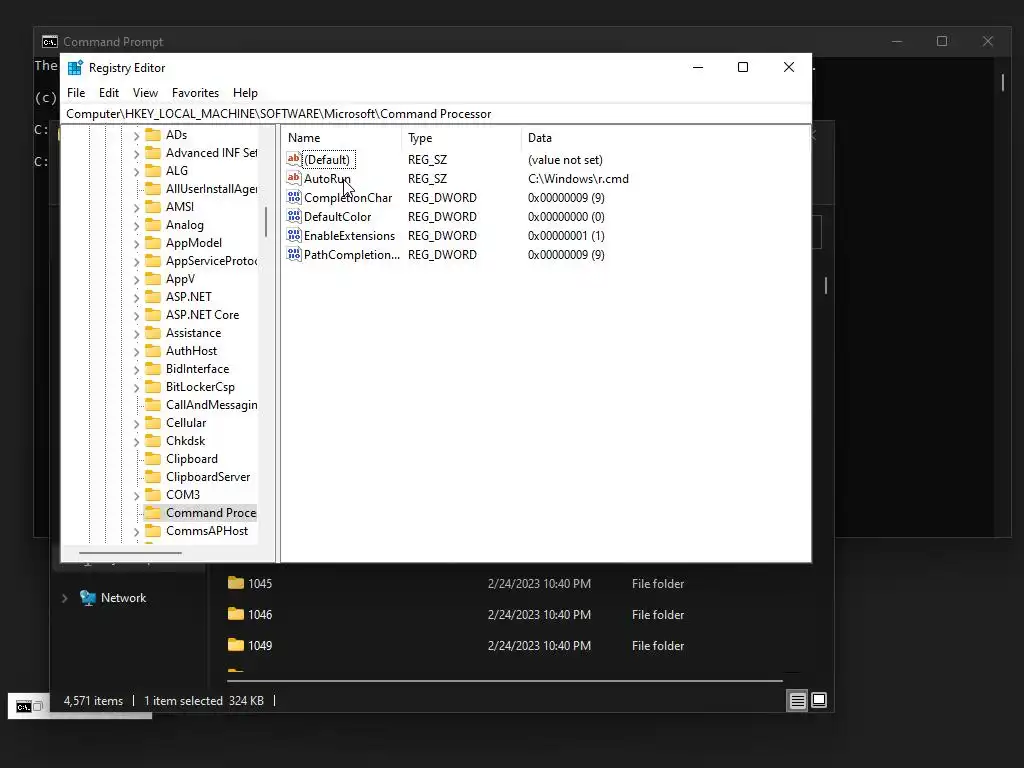Expand the BidInterface registry key

[136, 370]
